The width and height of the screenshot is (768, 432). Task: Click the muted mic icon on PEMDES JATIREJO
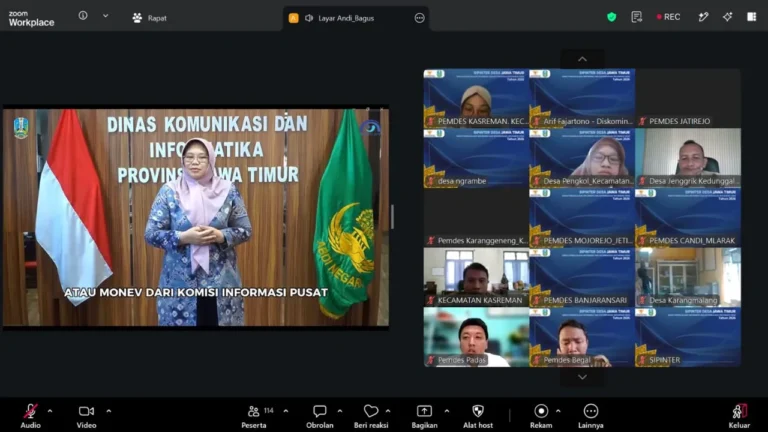pyautogui.click(x=643, y=121)
